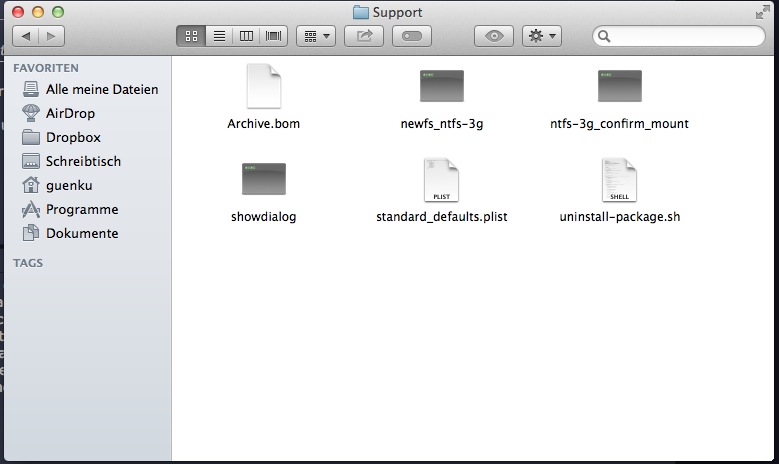Click the showdialog executable icon
Image resolution: width=779 pixels, height=464 pixels.
pyautogui.click(x=264, y=179)
